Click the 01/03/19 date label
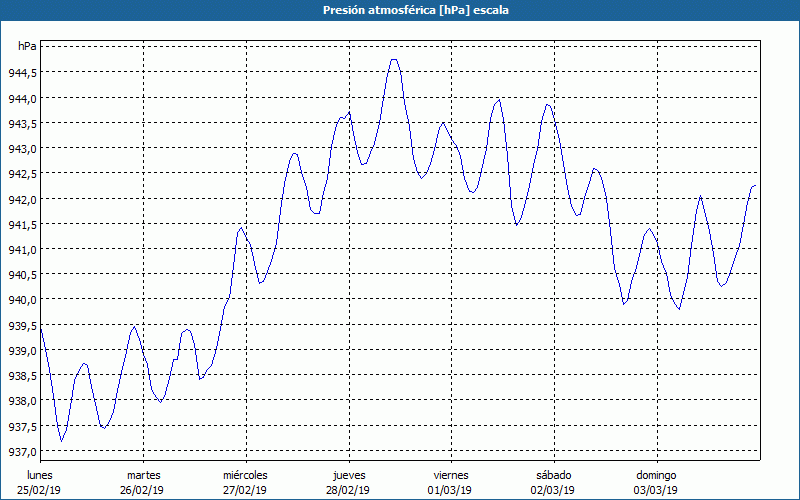This screenshot has height=500, width=800. (x=450, y=490)
